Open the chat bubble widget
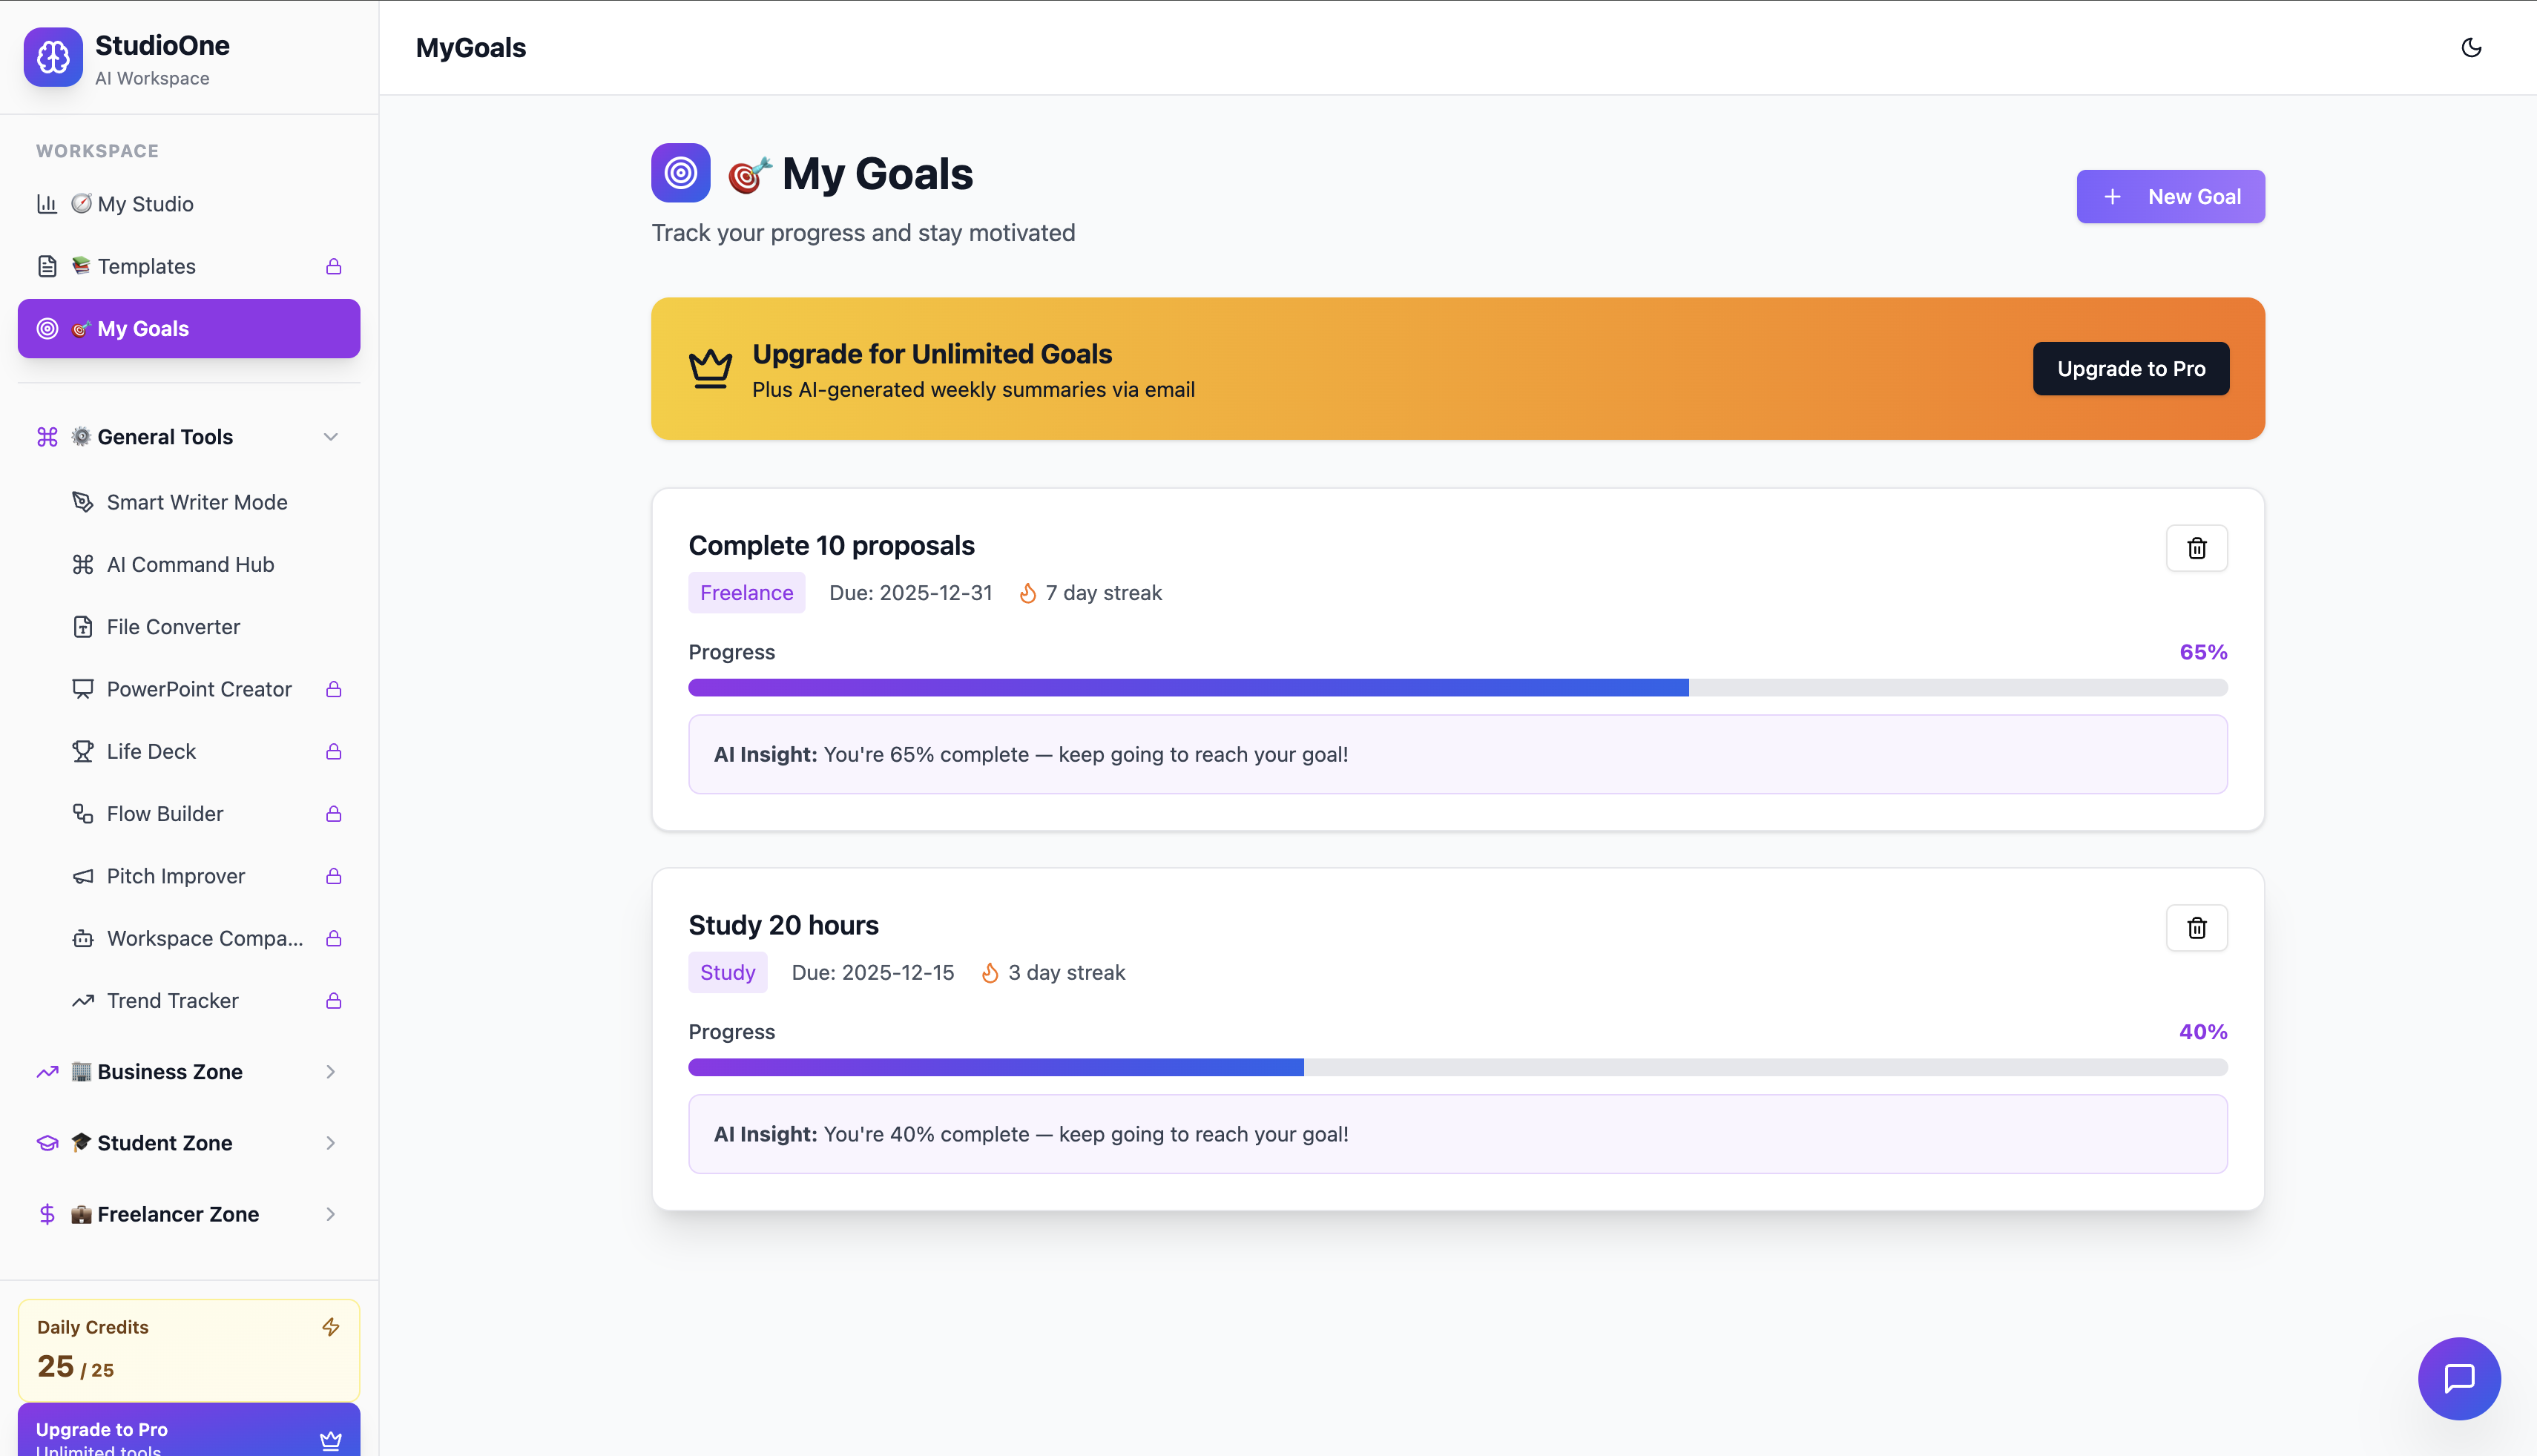Viewport: 2537px width, 1456px height. [2459, 1378]
